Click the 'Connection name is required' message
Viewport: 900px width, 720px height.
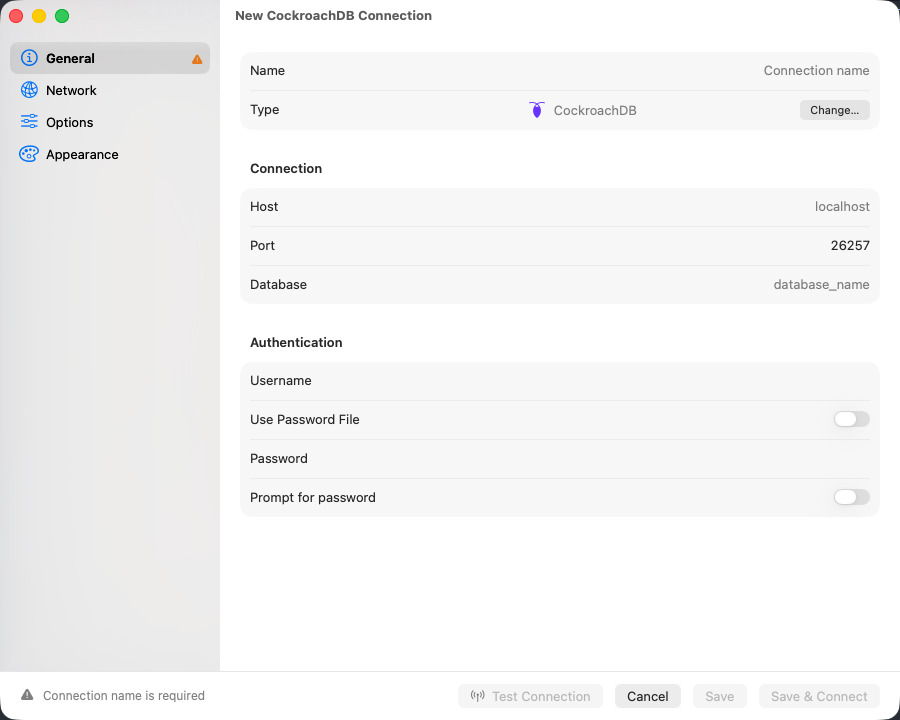[x=123, y=695]
